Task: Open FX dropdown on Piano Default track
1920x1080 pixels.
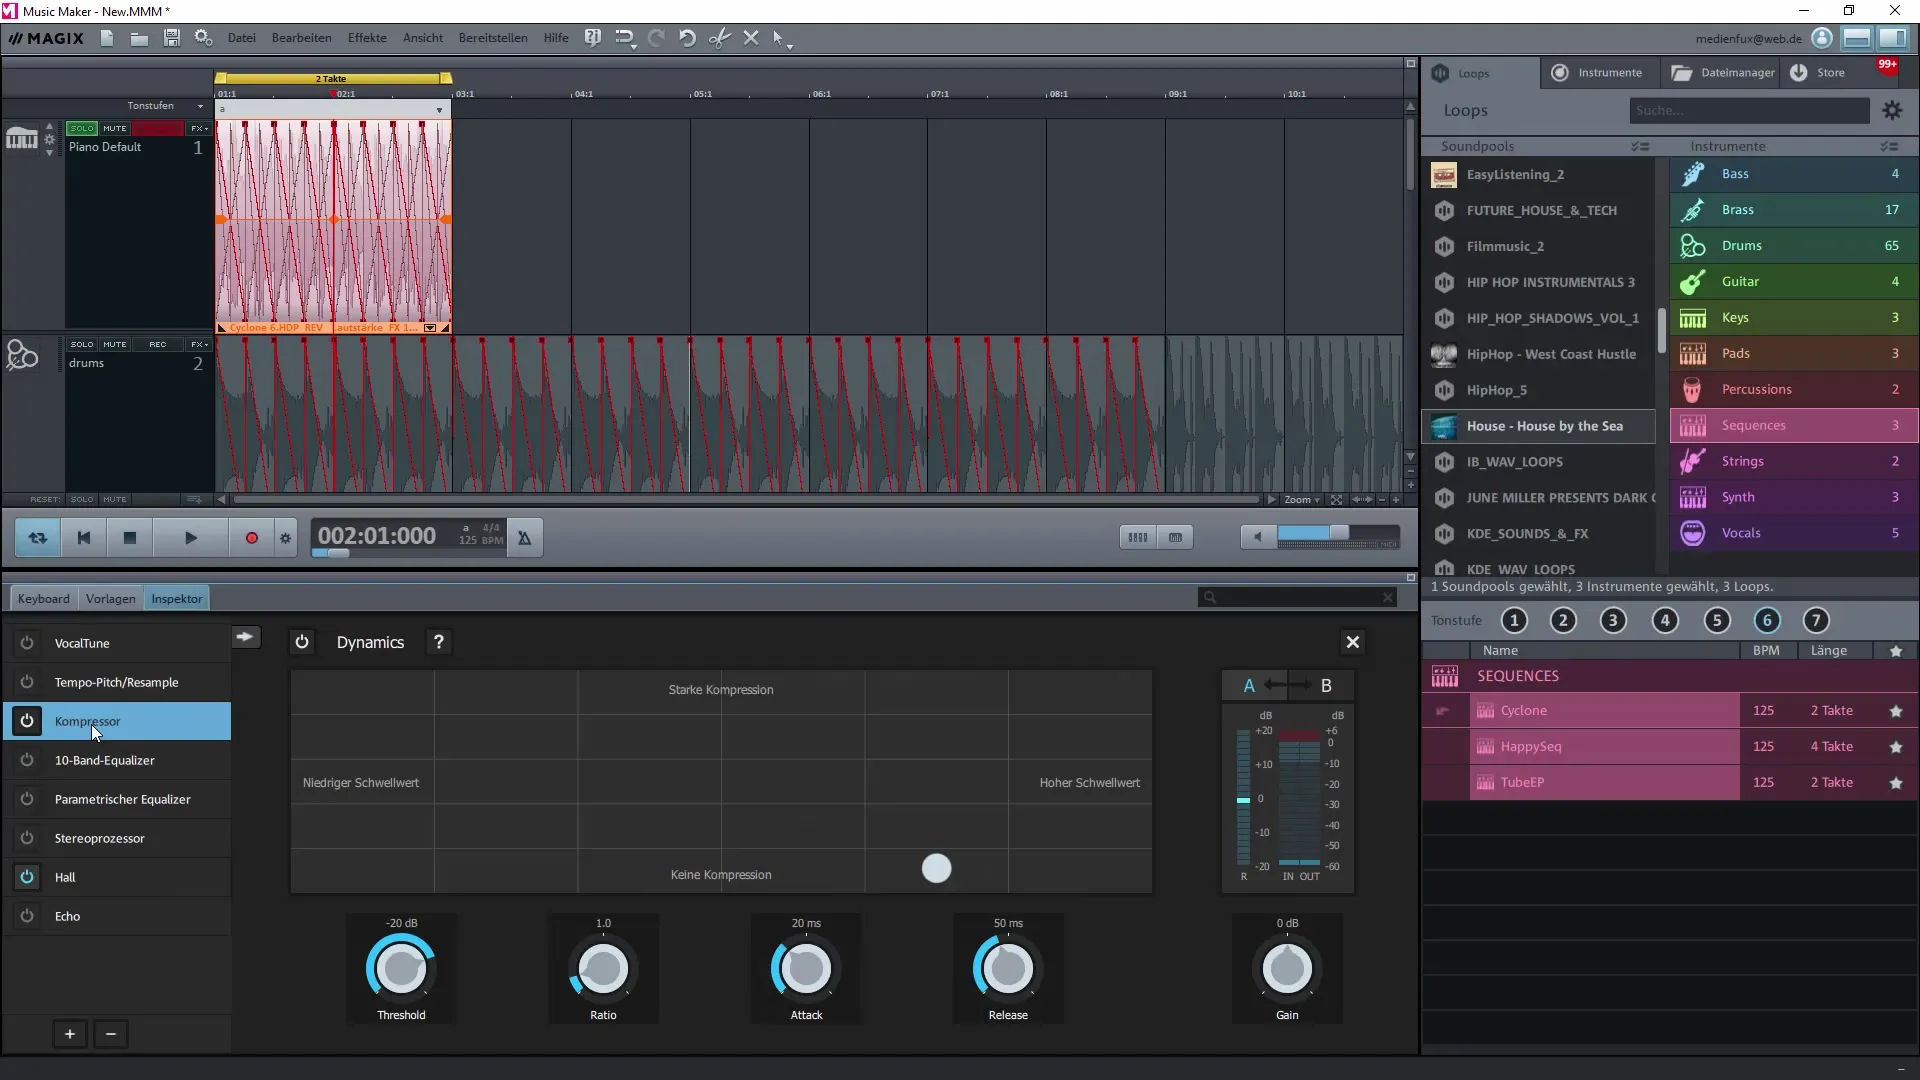Action: point(199,128)
